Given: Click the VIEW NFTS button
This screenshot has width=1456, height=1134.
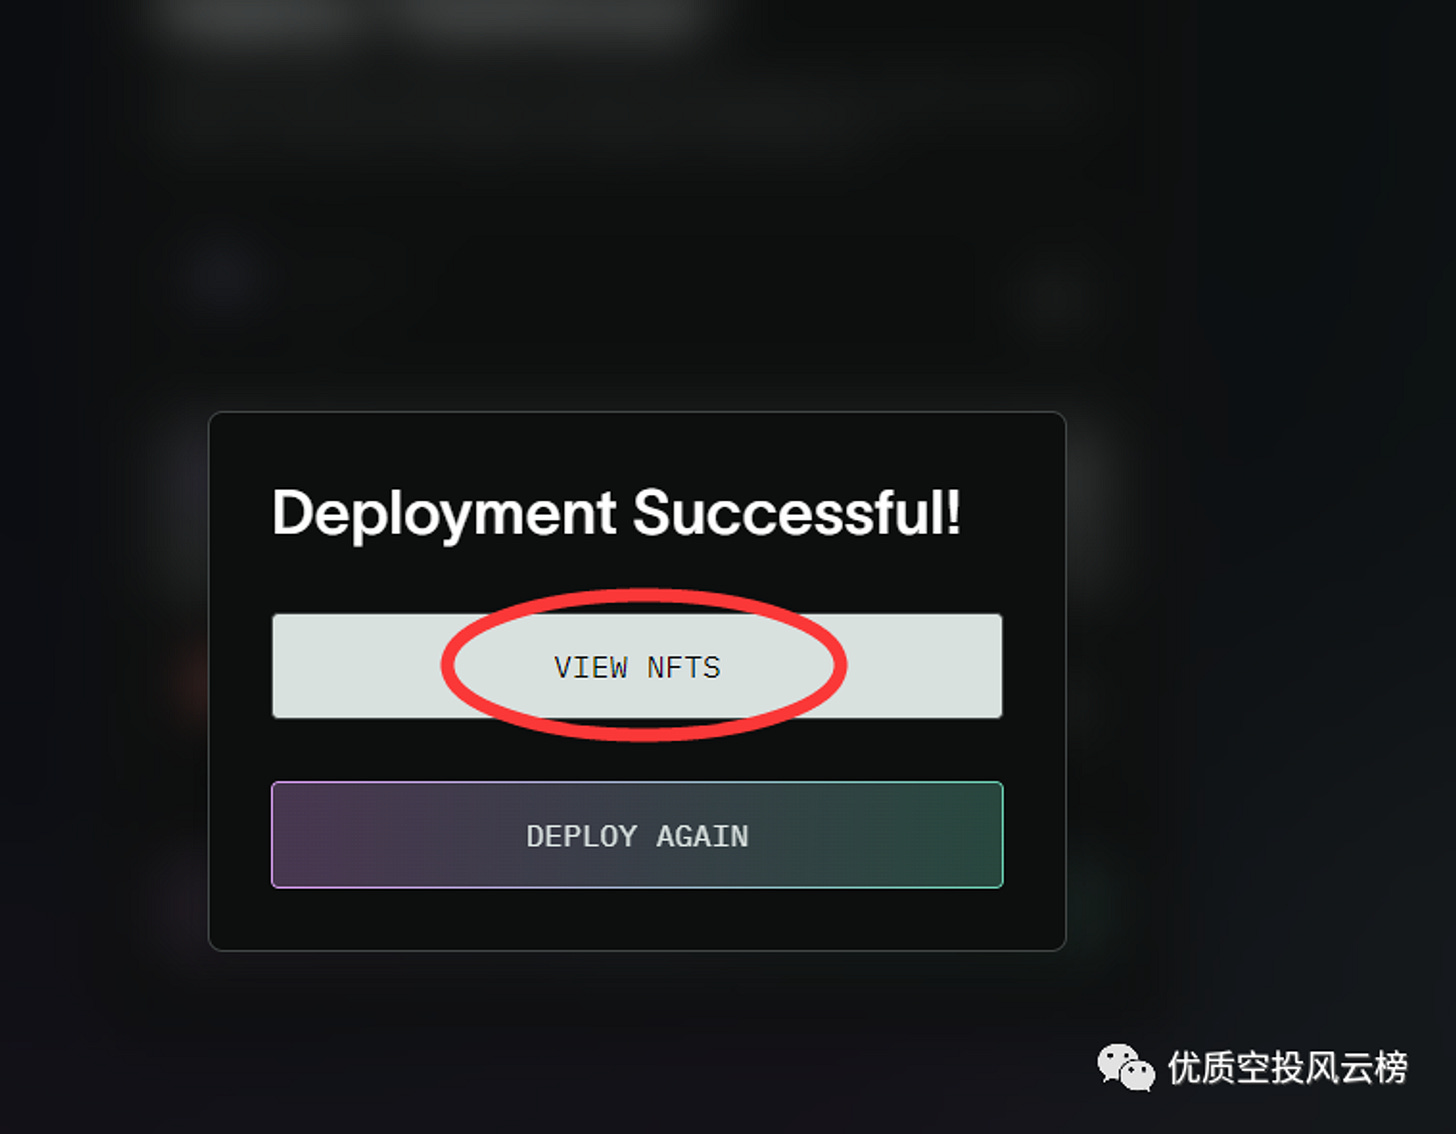Looking at the screenshot, I should [637, 666].
